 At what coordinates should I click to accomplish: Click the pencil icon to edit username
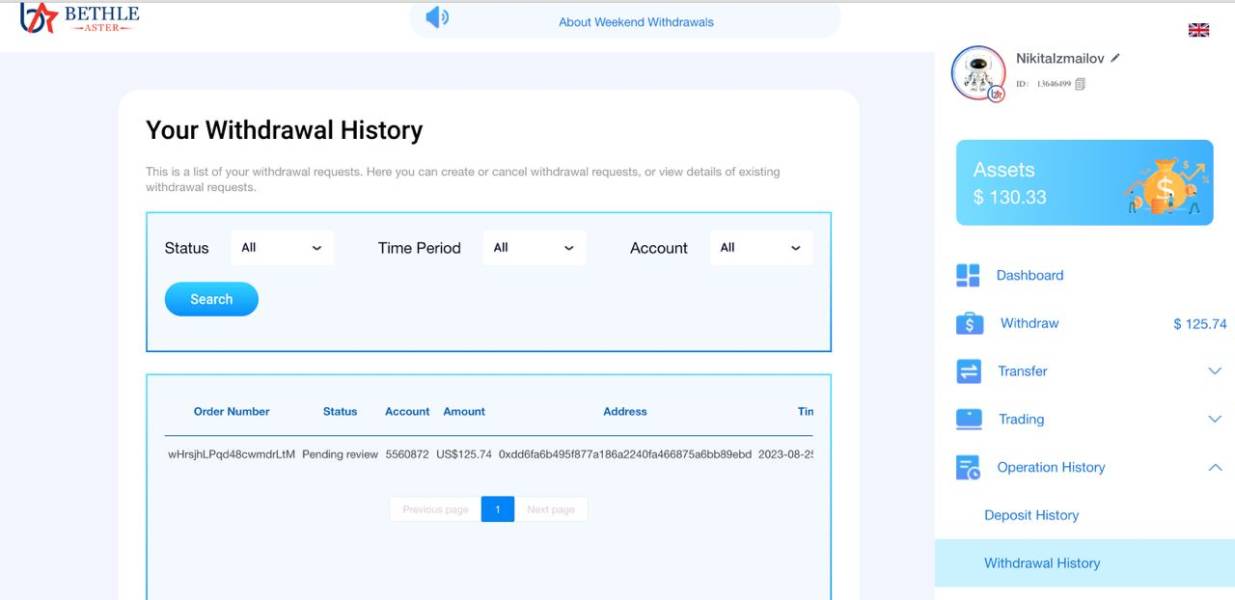coord(1115,58)
